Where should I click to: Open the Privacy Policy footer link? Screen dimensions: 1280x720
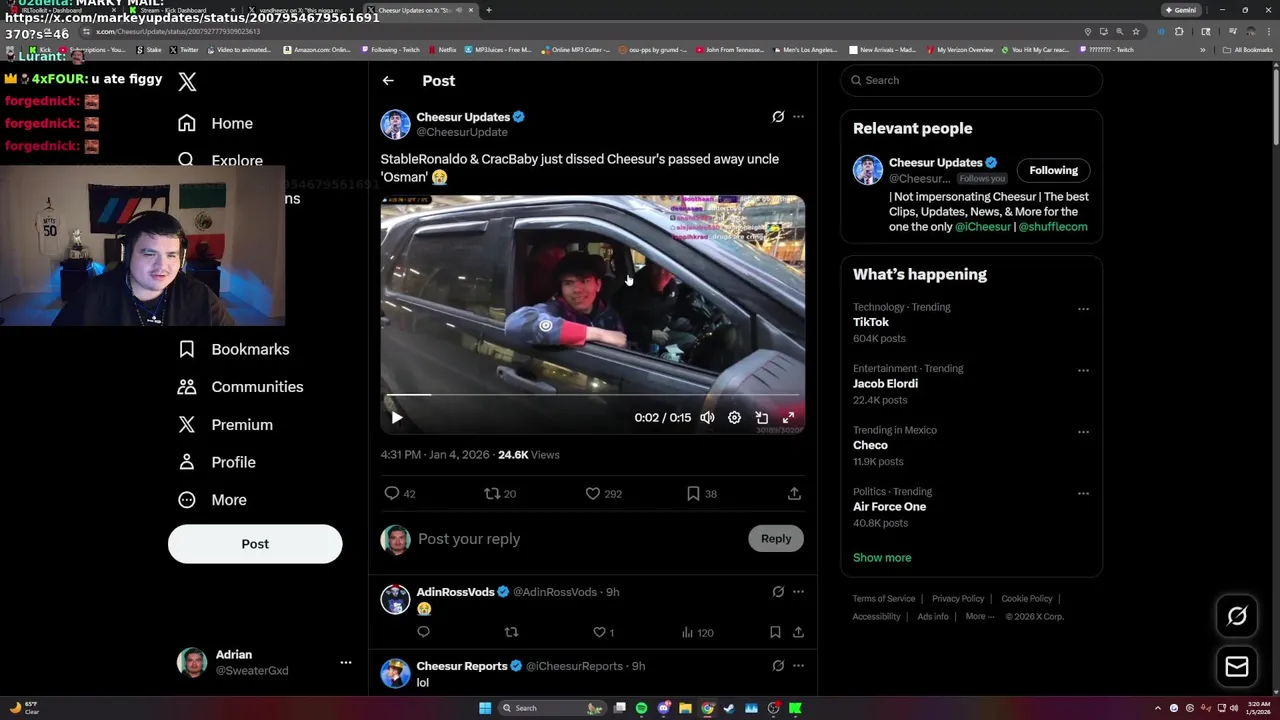[958, 599]
